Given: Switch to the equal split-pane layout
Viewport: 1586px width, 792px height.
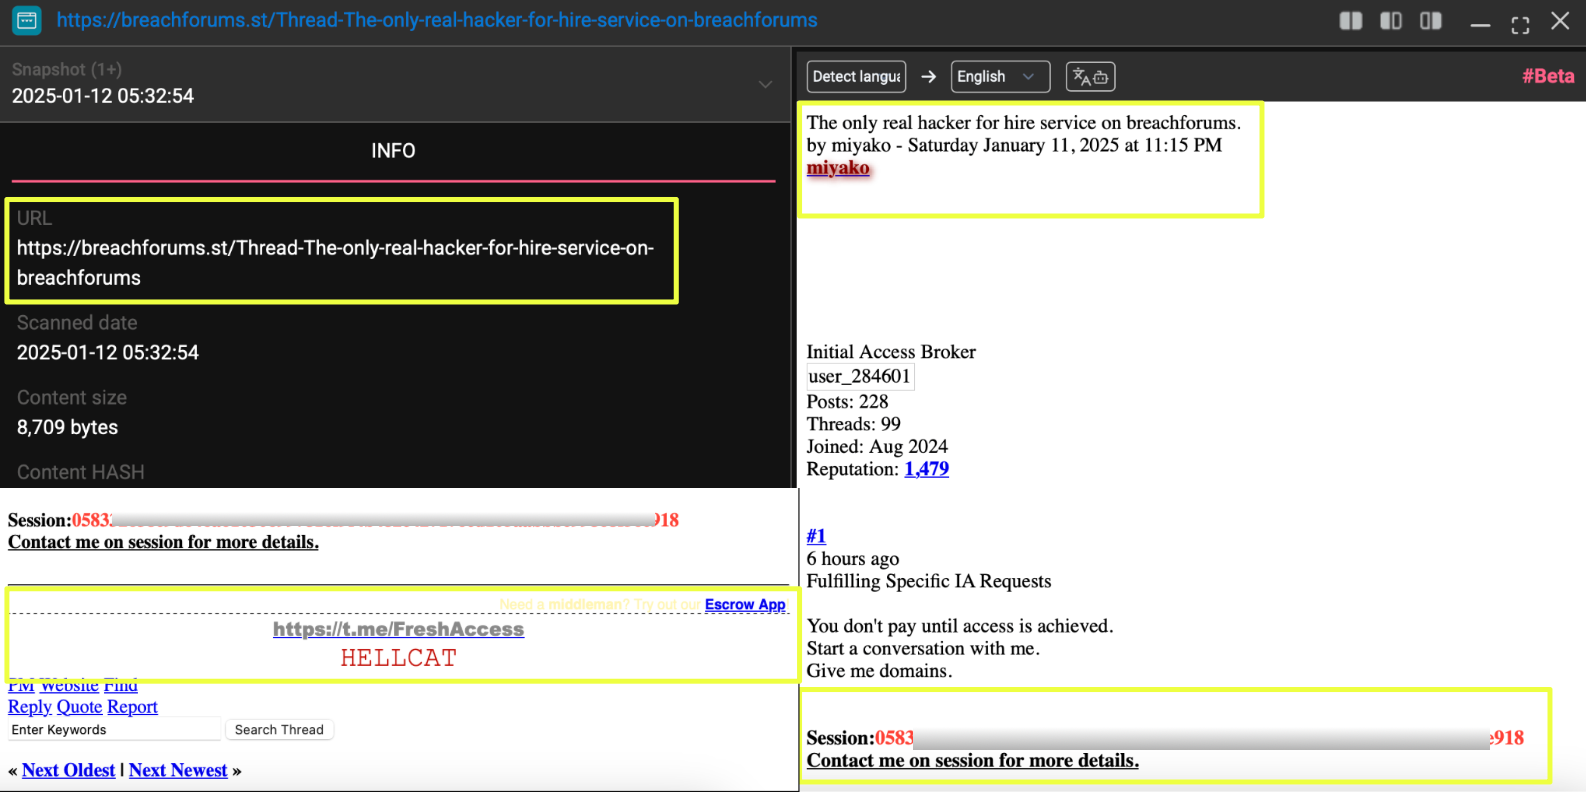Looking at the screenshot, I should coord(1350,21).
